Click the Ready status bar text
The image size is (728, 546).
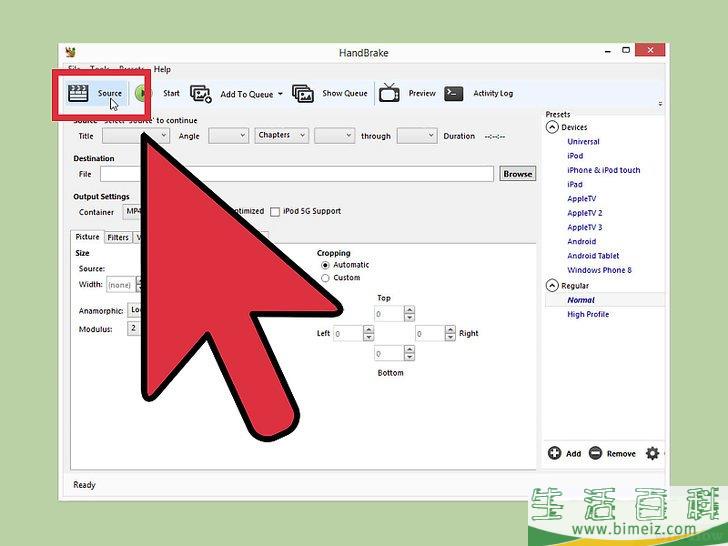(x=84, y=485)
